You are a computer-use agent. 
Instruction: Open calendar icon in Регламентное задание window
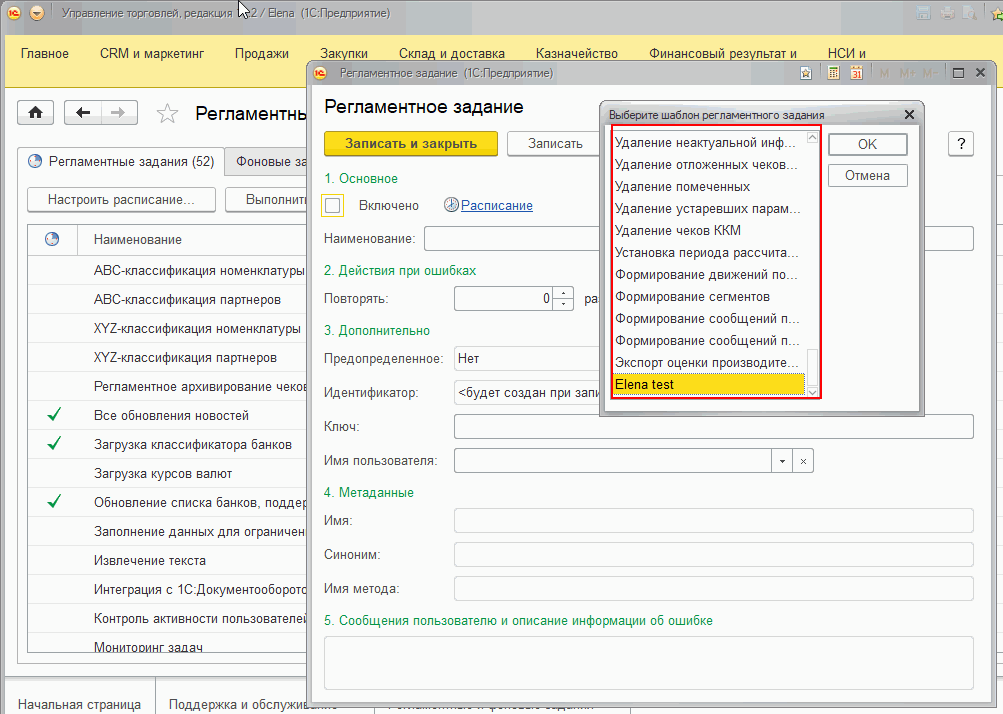(x=857, y=73)
